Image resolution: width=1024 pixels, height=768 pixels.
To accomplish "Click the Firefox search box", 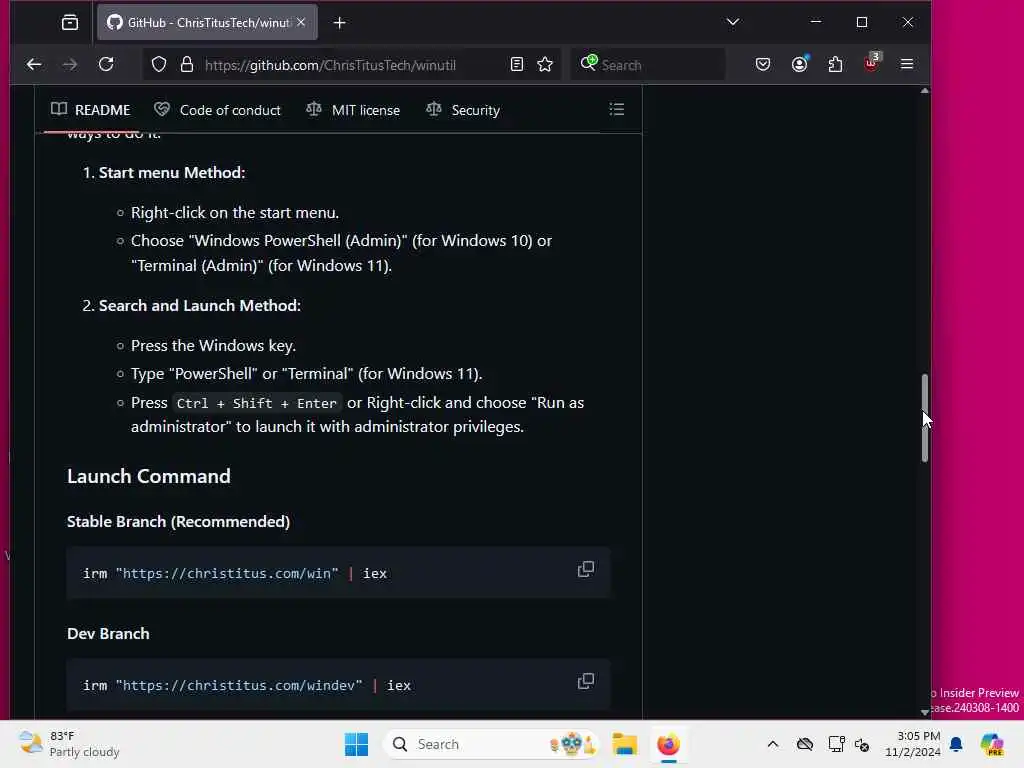I will 648,65.
